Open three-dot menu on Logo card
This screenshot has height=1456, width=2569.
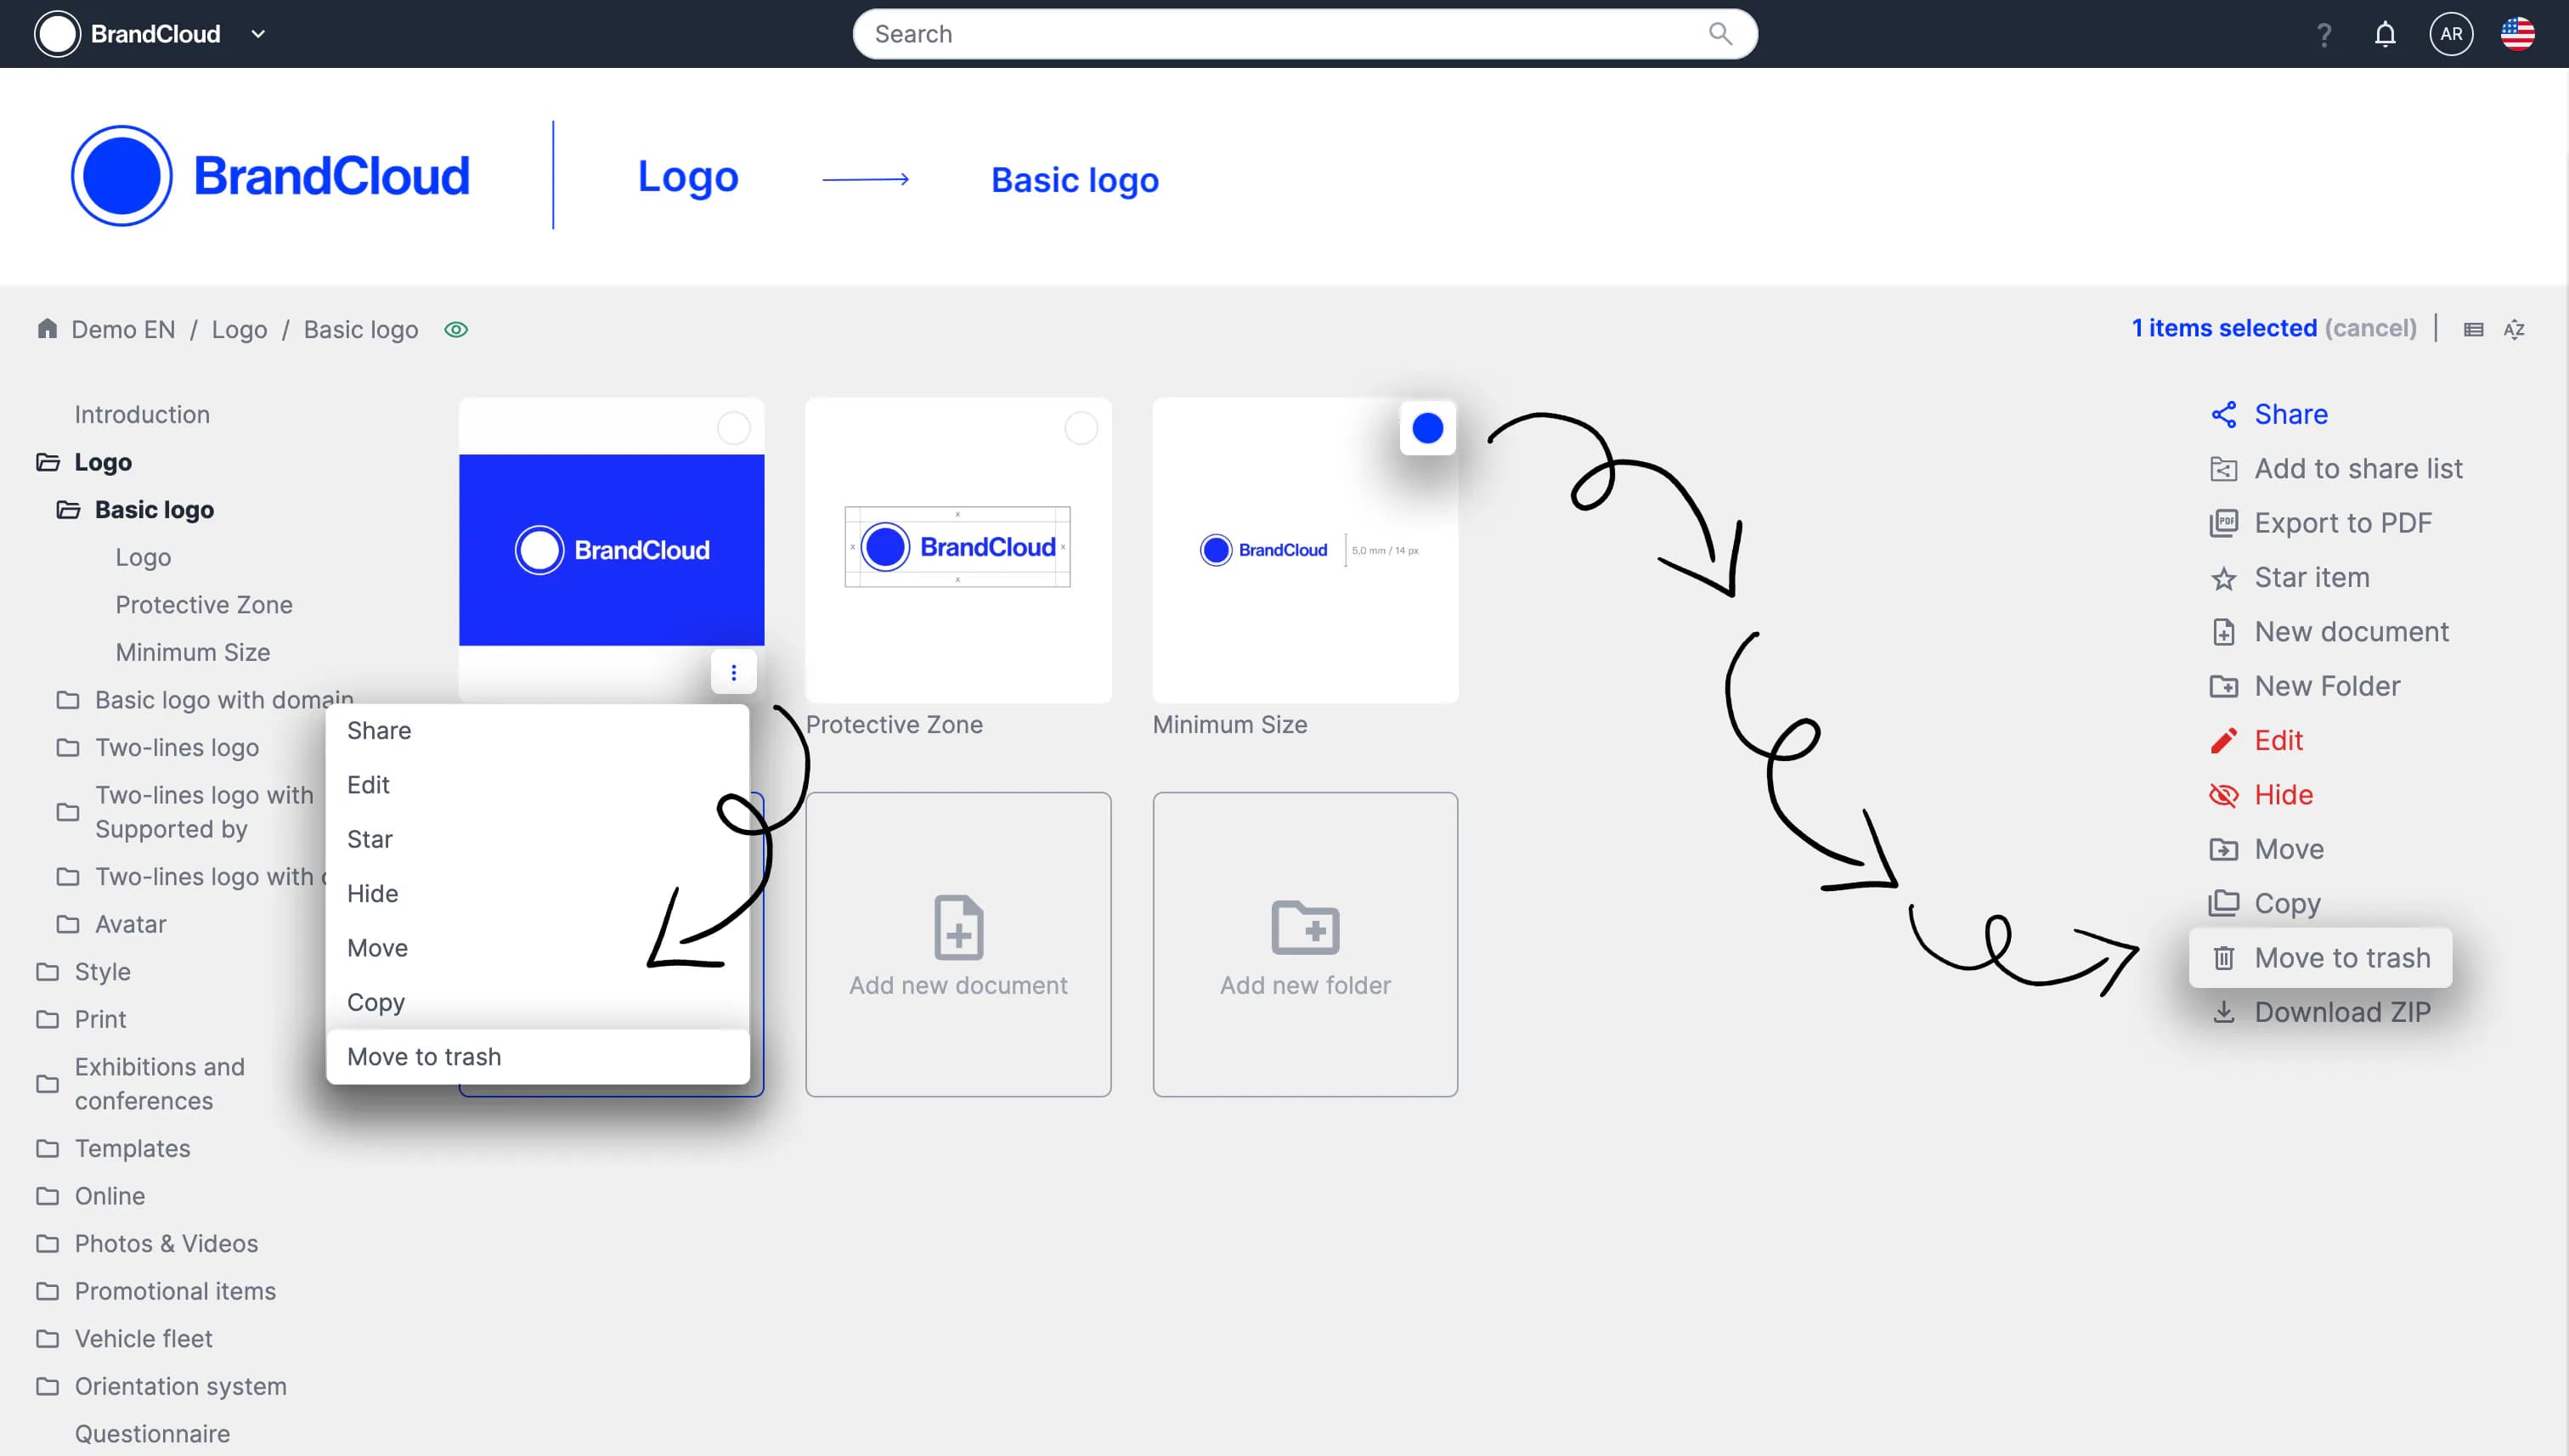coord(733,673)
